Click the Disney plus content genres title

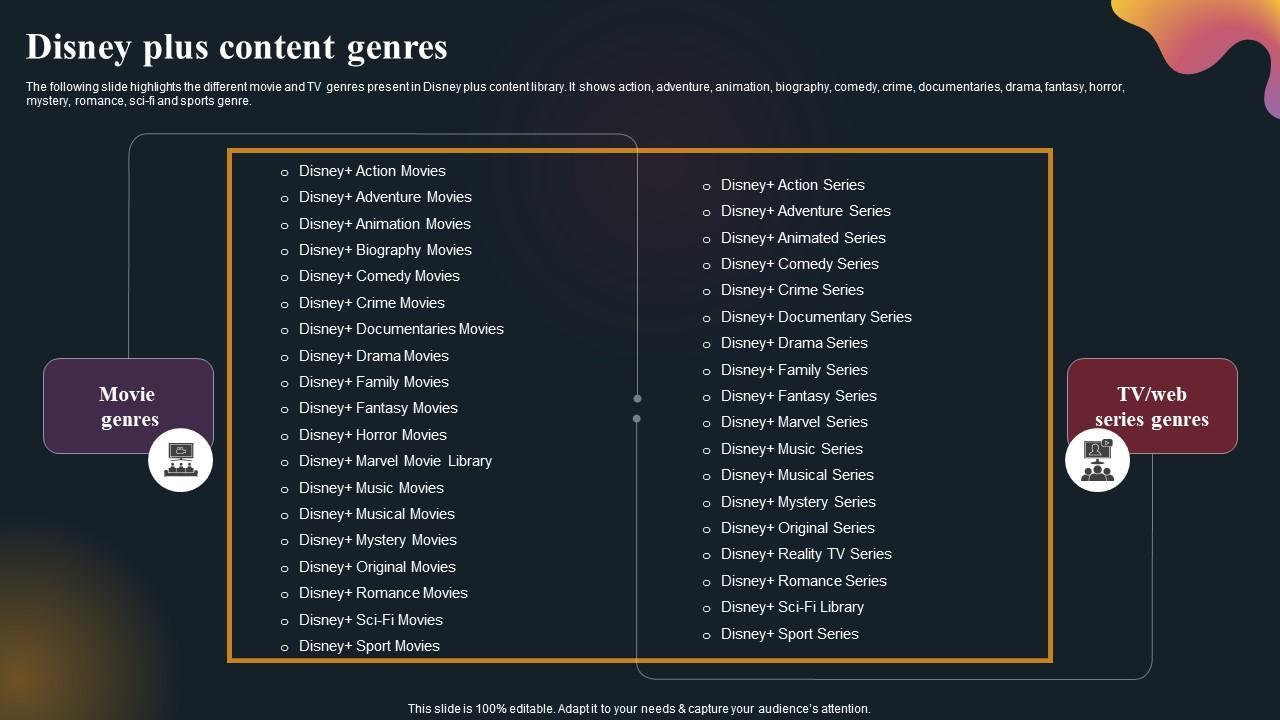tap(237, 47)
